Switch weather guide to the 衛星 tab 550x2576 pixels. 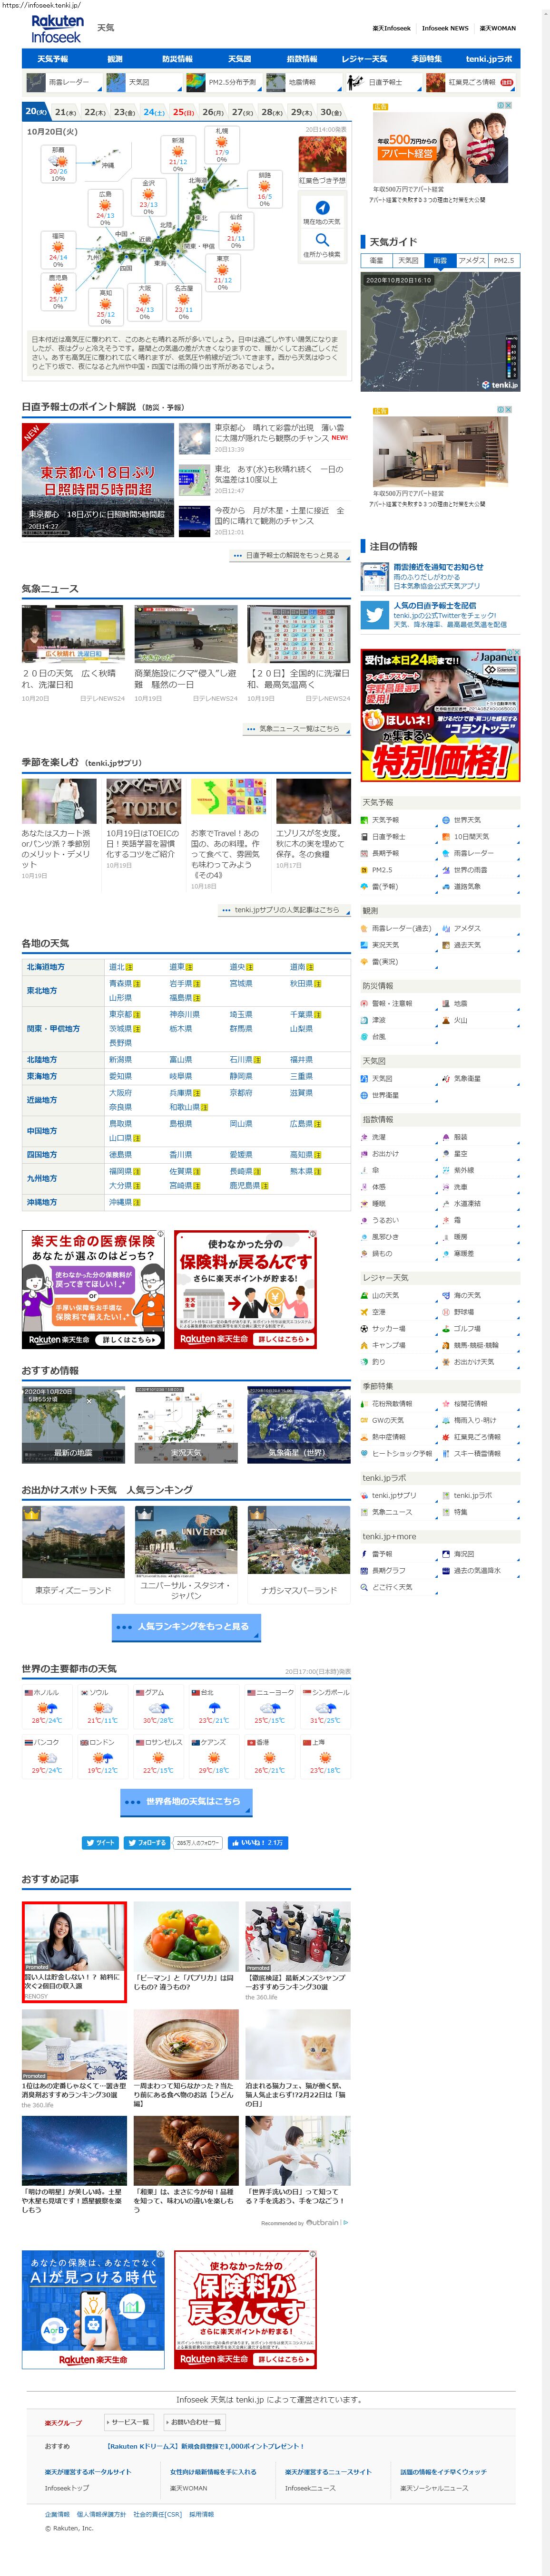tap(376, 260)
